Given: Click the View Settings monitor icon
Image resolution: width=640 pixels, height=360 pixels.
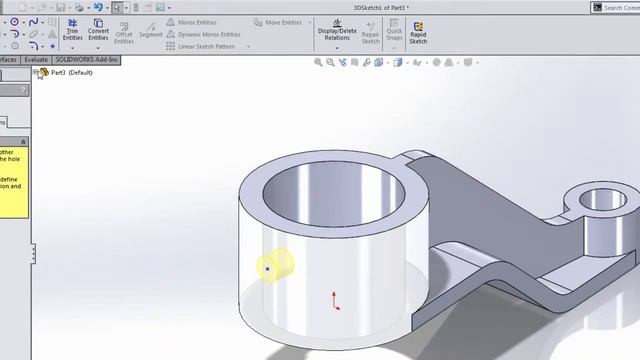Looking at the screenshot, I should pyautogui.click(x=468, y=62).
